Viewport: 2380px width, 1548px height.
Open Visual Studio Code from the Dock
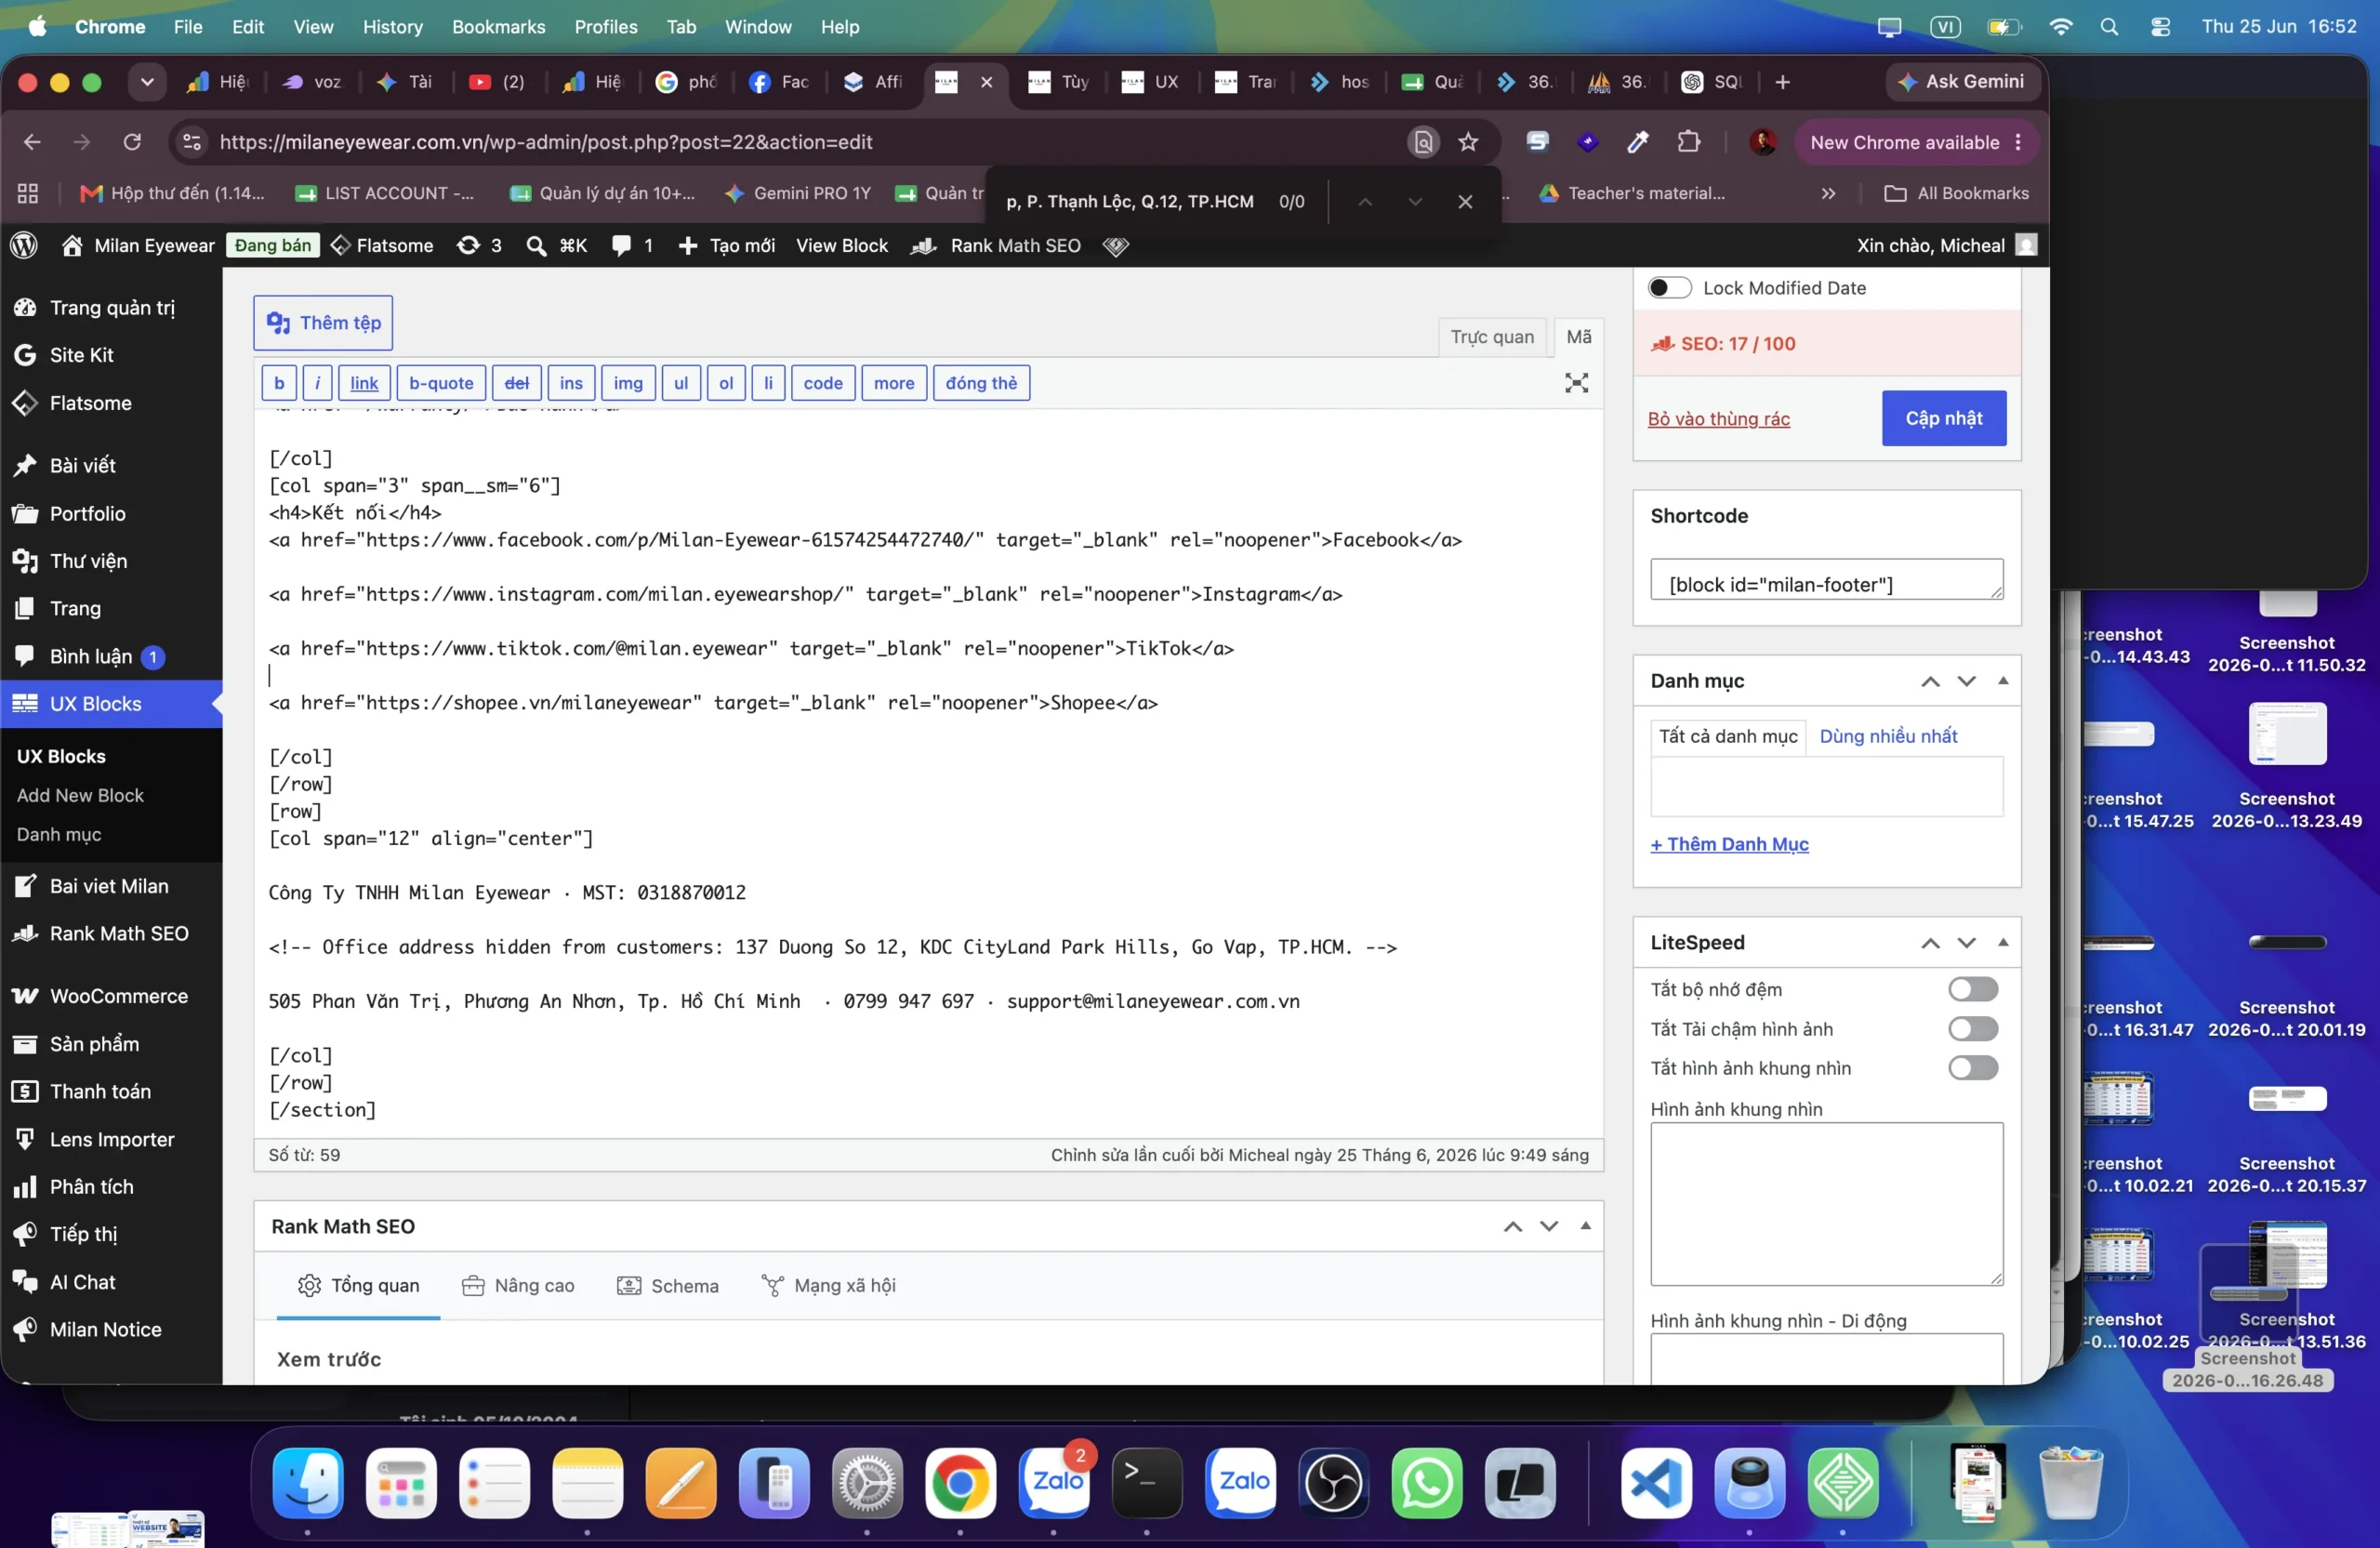pos(1656,1482)
